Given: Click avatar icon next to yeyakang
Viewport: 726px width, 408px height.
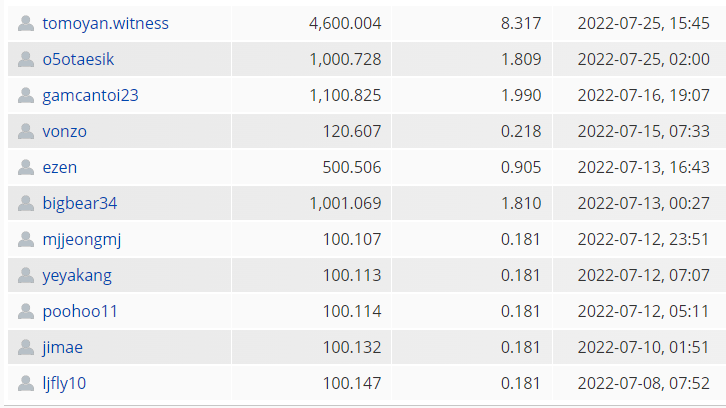Looking at the screenshot, I should 27,275.
